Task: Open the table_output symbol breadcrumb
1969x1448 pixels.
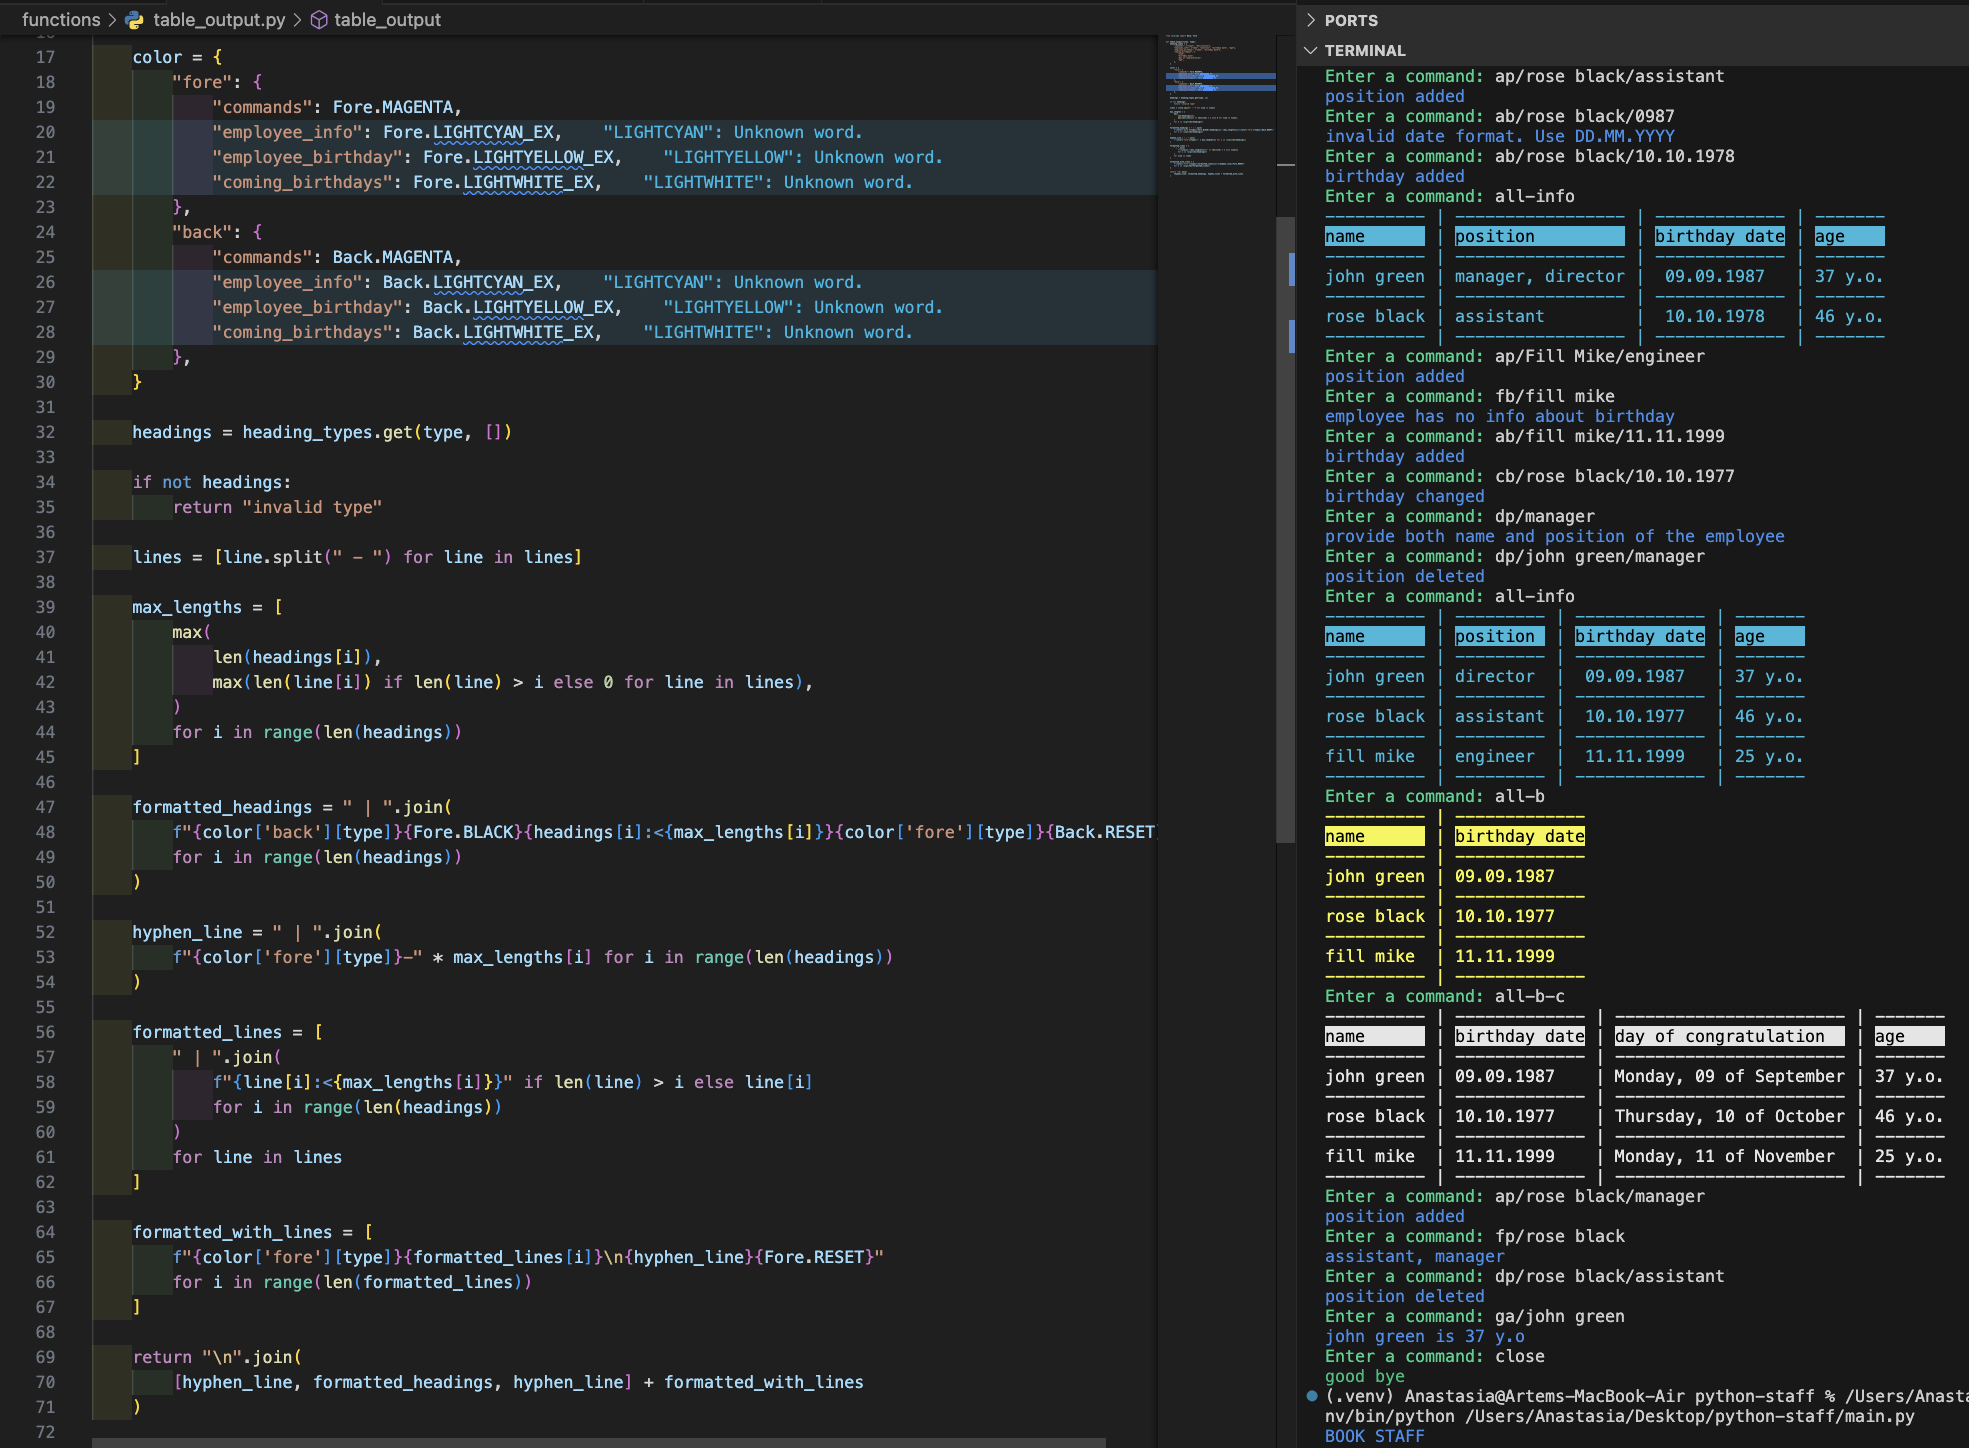Action: (387, 20)
